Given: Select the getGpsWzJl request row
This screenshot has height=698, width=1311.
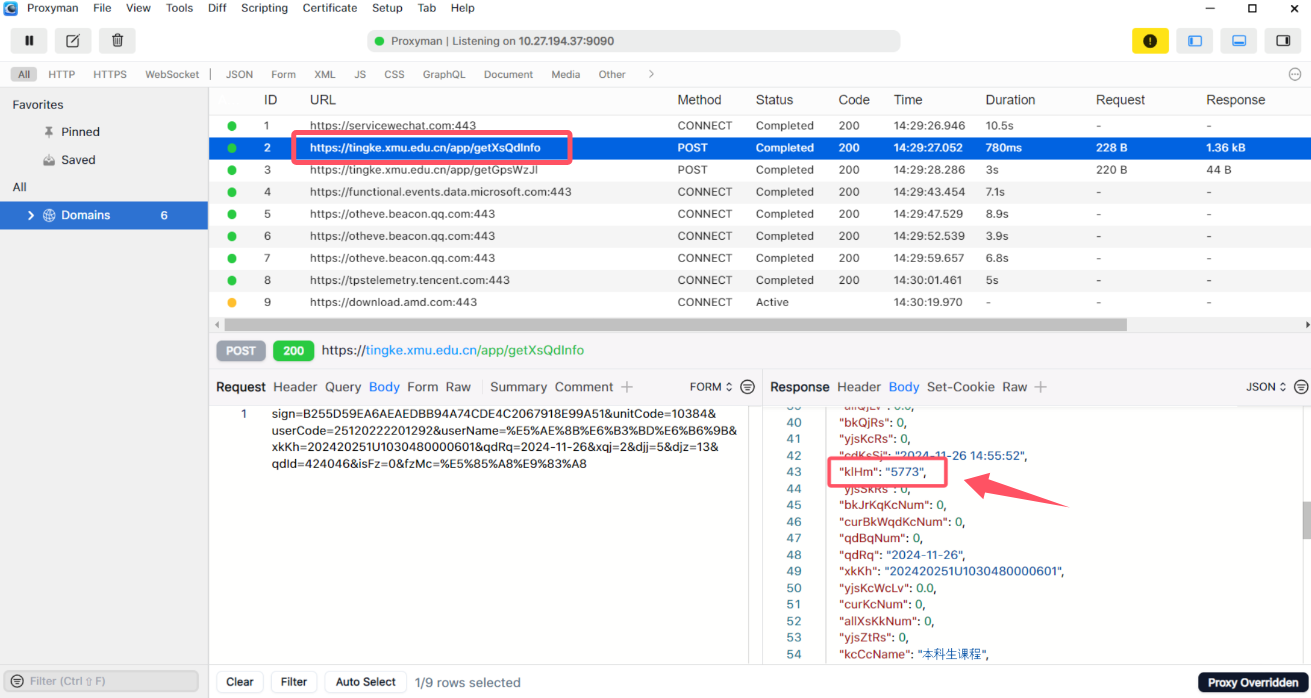Looking at the screenshot, I should coord(760,170).
